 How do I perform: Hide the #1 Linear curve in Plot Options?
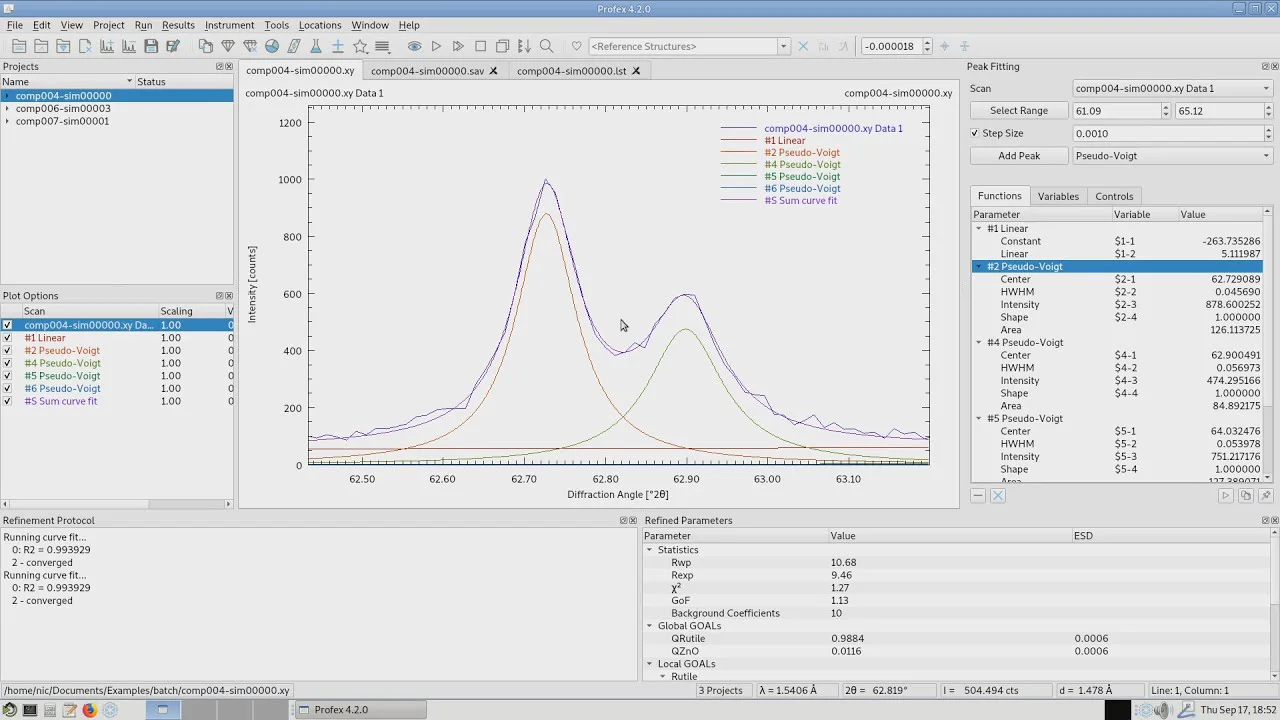(8, 338)
